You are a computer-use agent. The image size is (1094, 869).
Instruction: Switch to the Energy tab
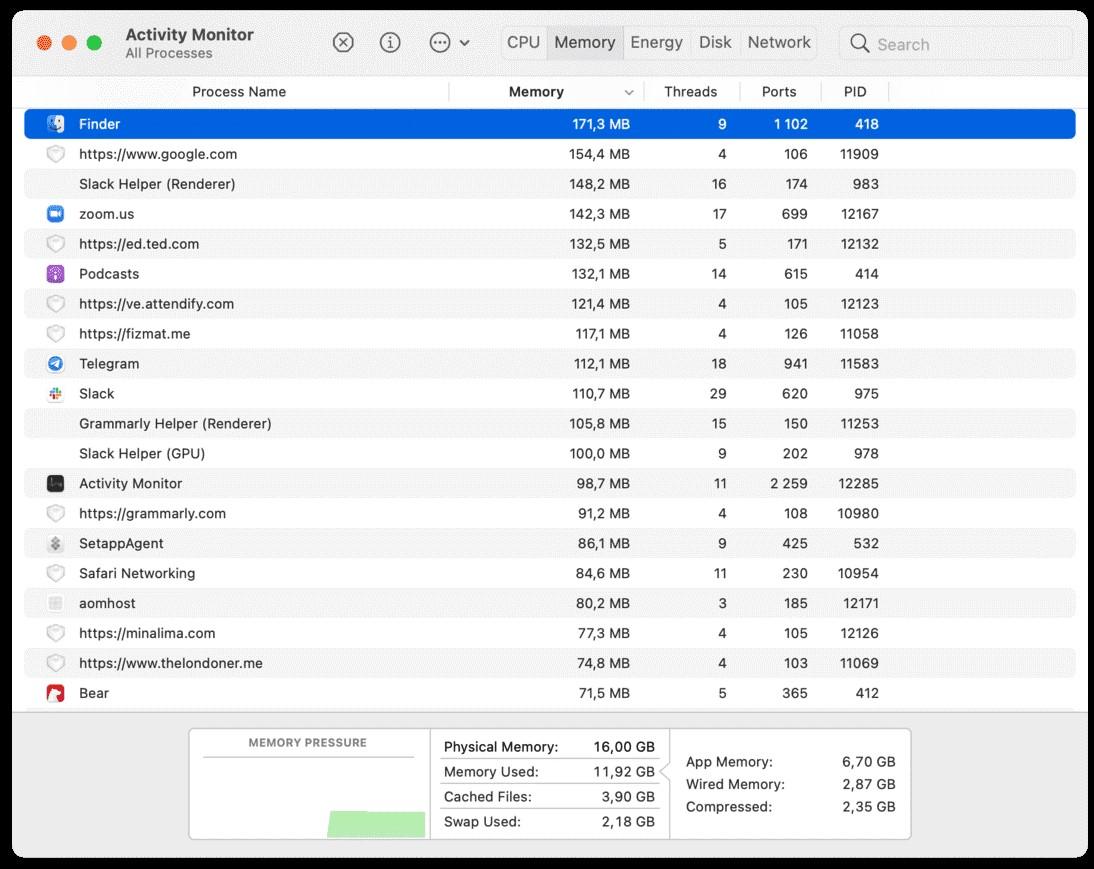point(657,43)
